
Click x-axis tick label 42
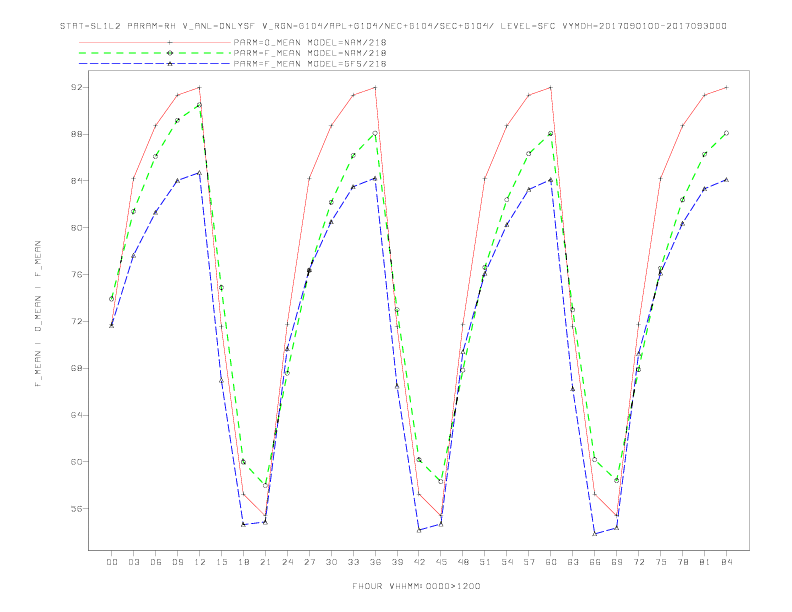(x=419, y=562)
